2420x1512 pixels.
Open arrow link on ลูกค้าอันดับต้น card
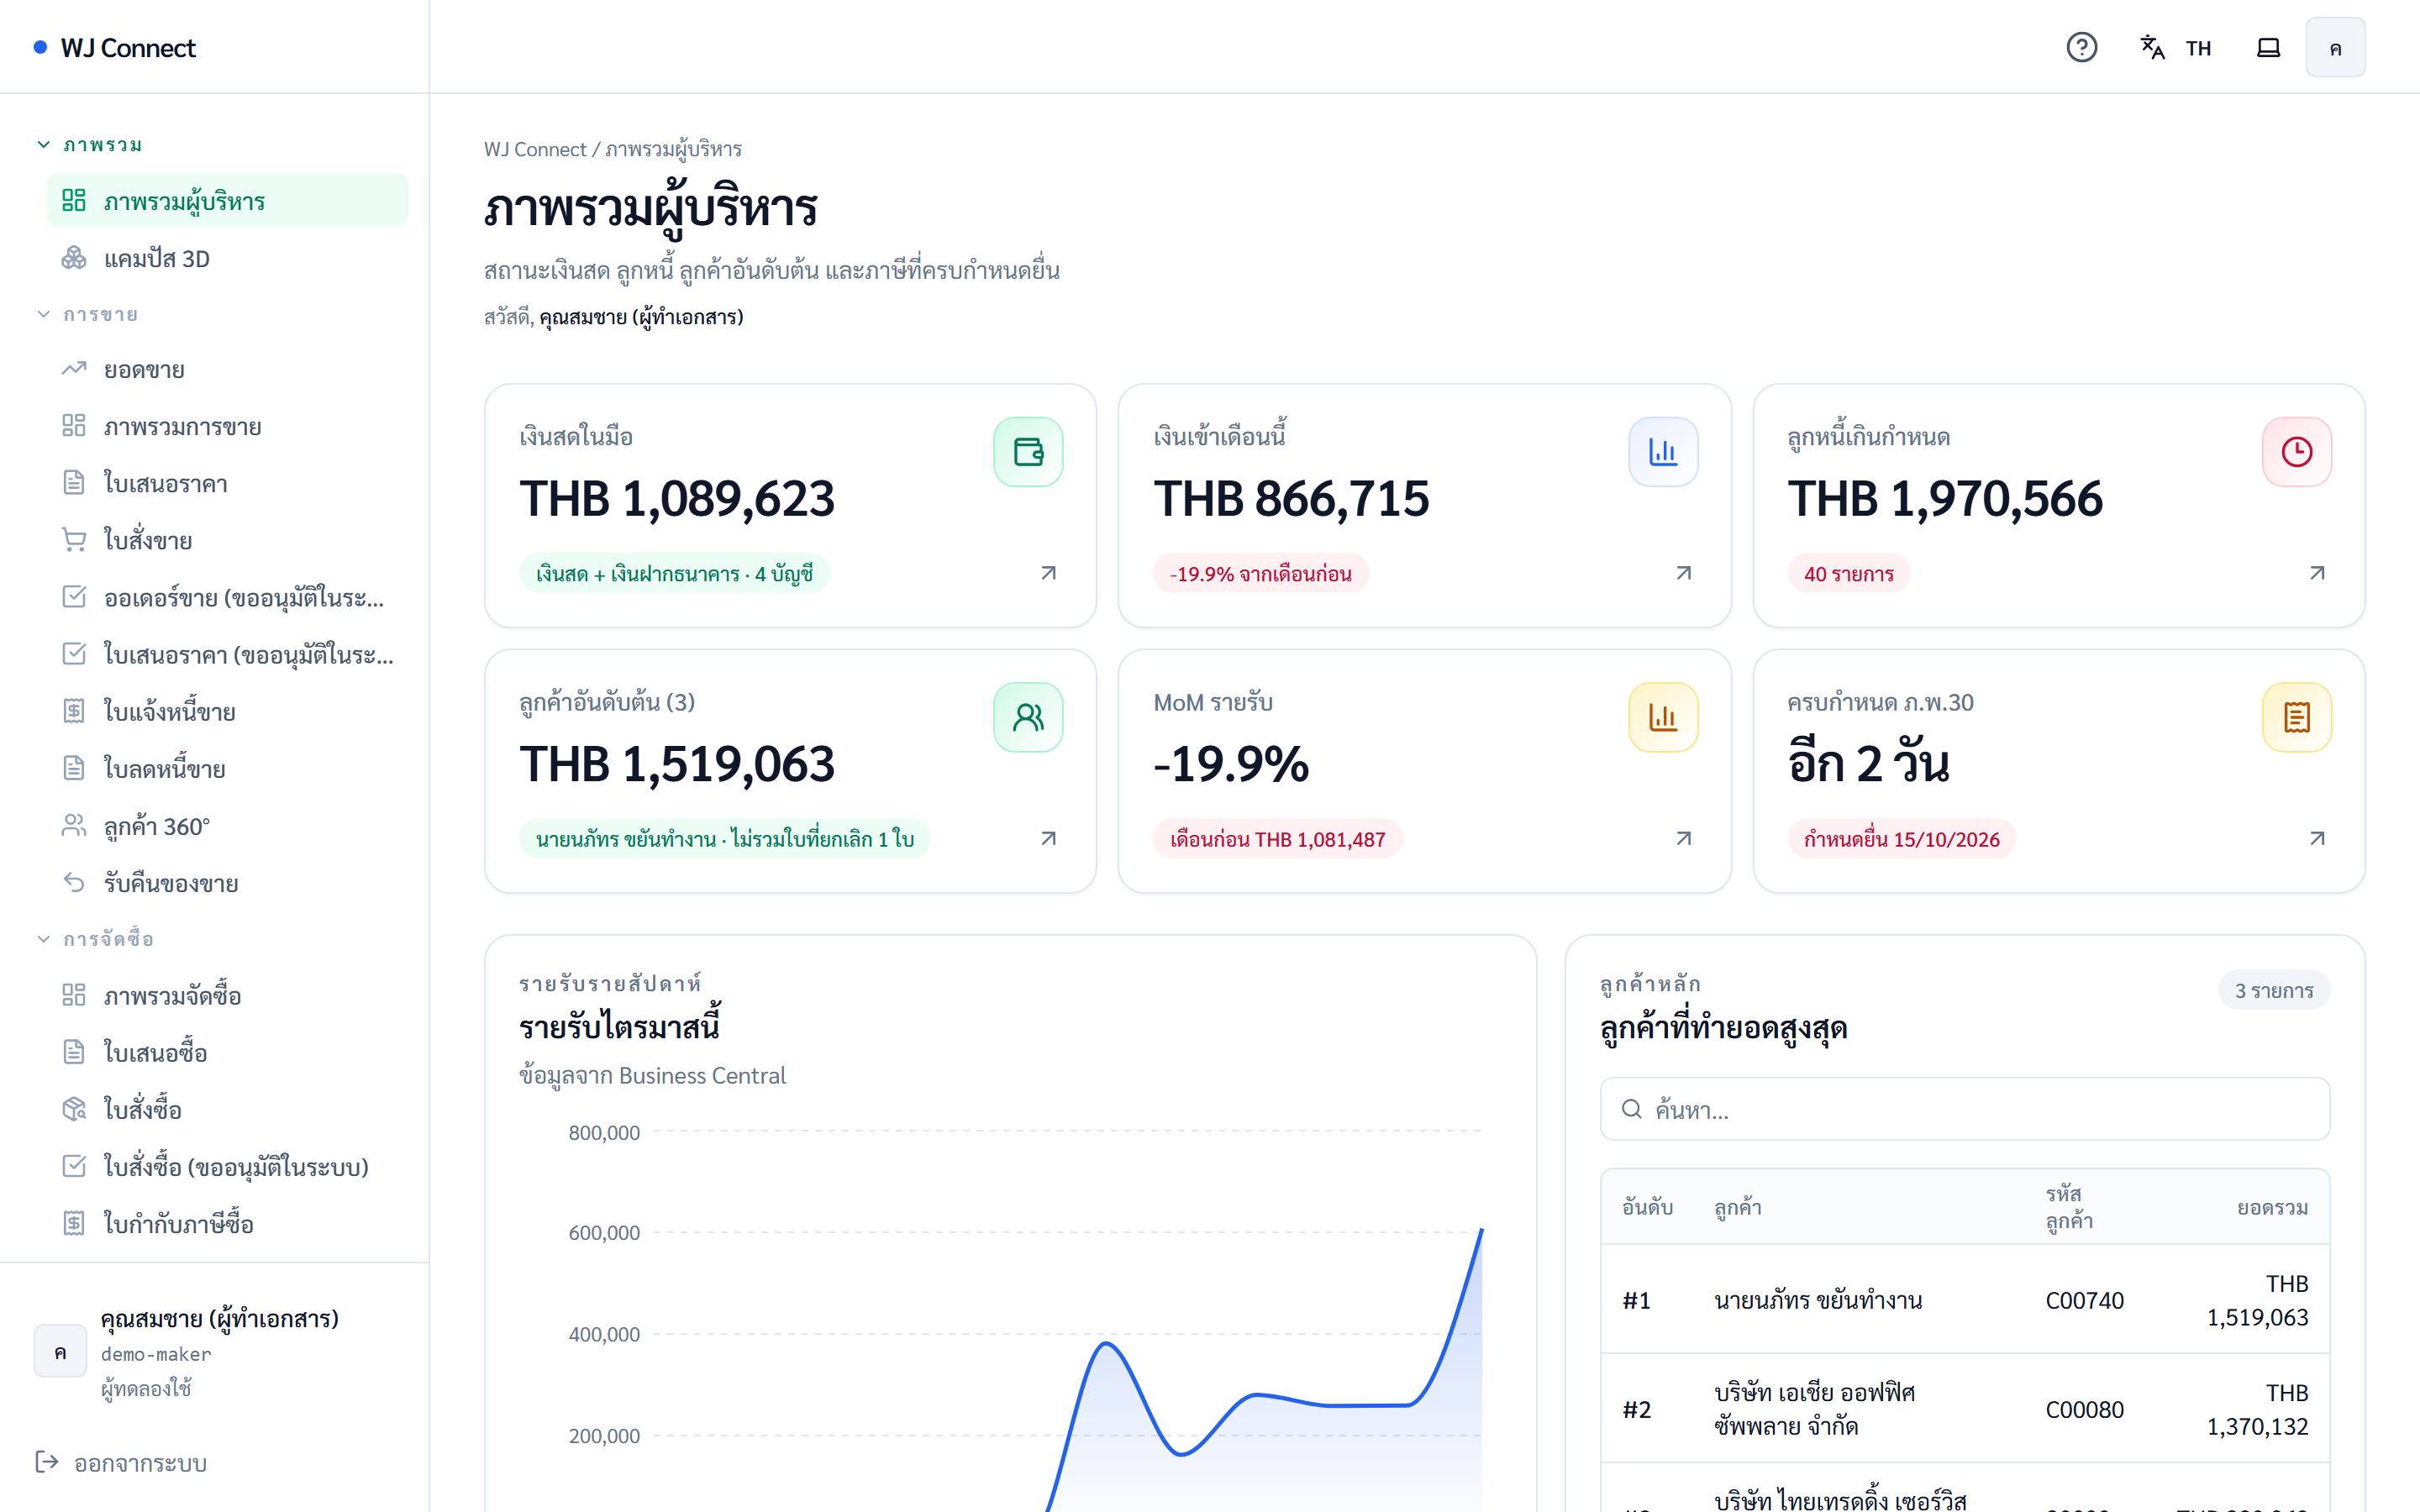pyautogui.click(x=1048, y=838)
